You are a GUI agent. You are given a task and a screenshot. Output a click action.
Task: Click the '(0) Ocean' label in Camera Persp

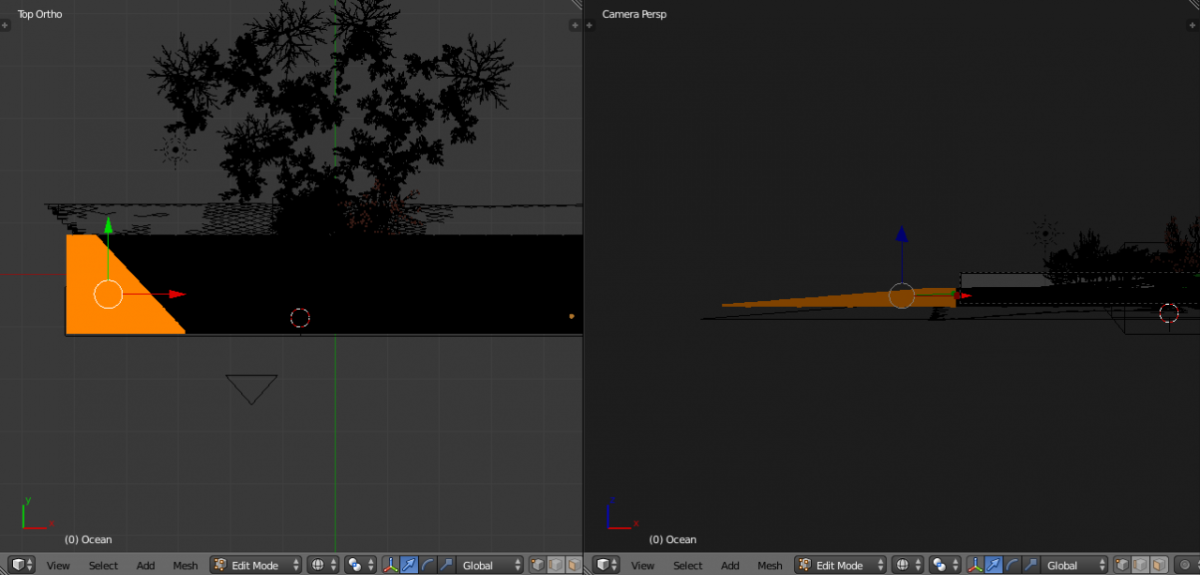point(673,540)
